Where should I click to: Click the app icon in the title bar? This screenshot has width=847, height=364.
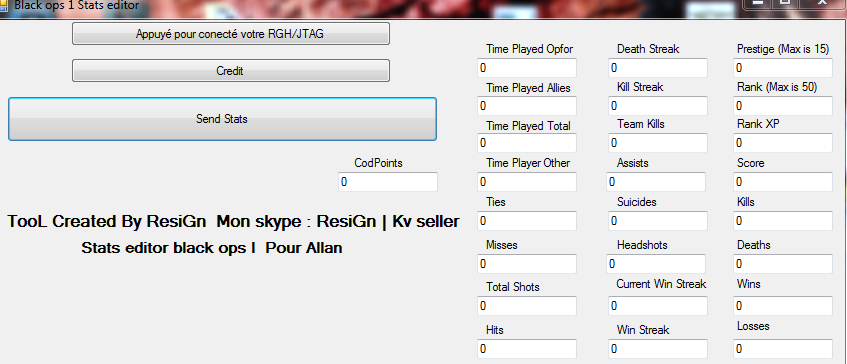pyautogui.click(x=3, y=5)
